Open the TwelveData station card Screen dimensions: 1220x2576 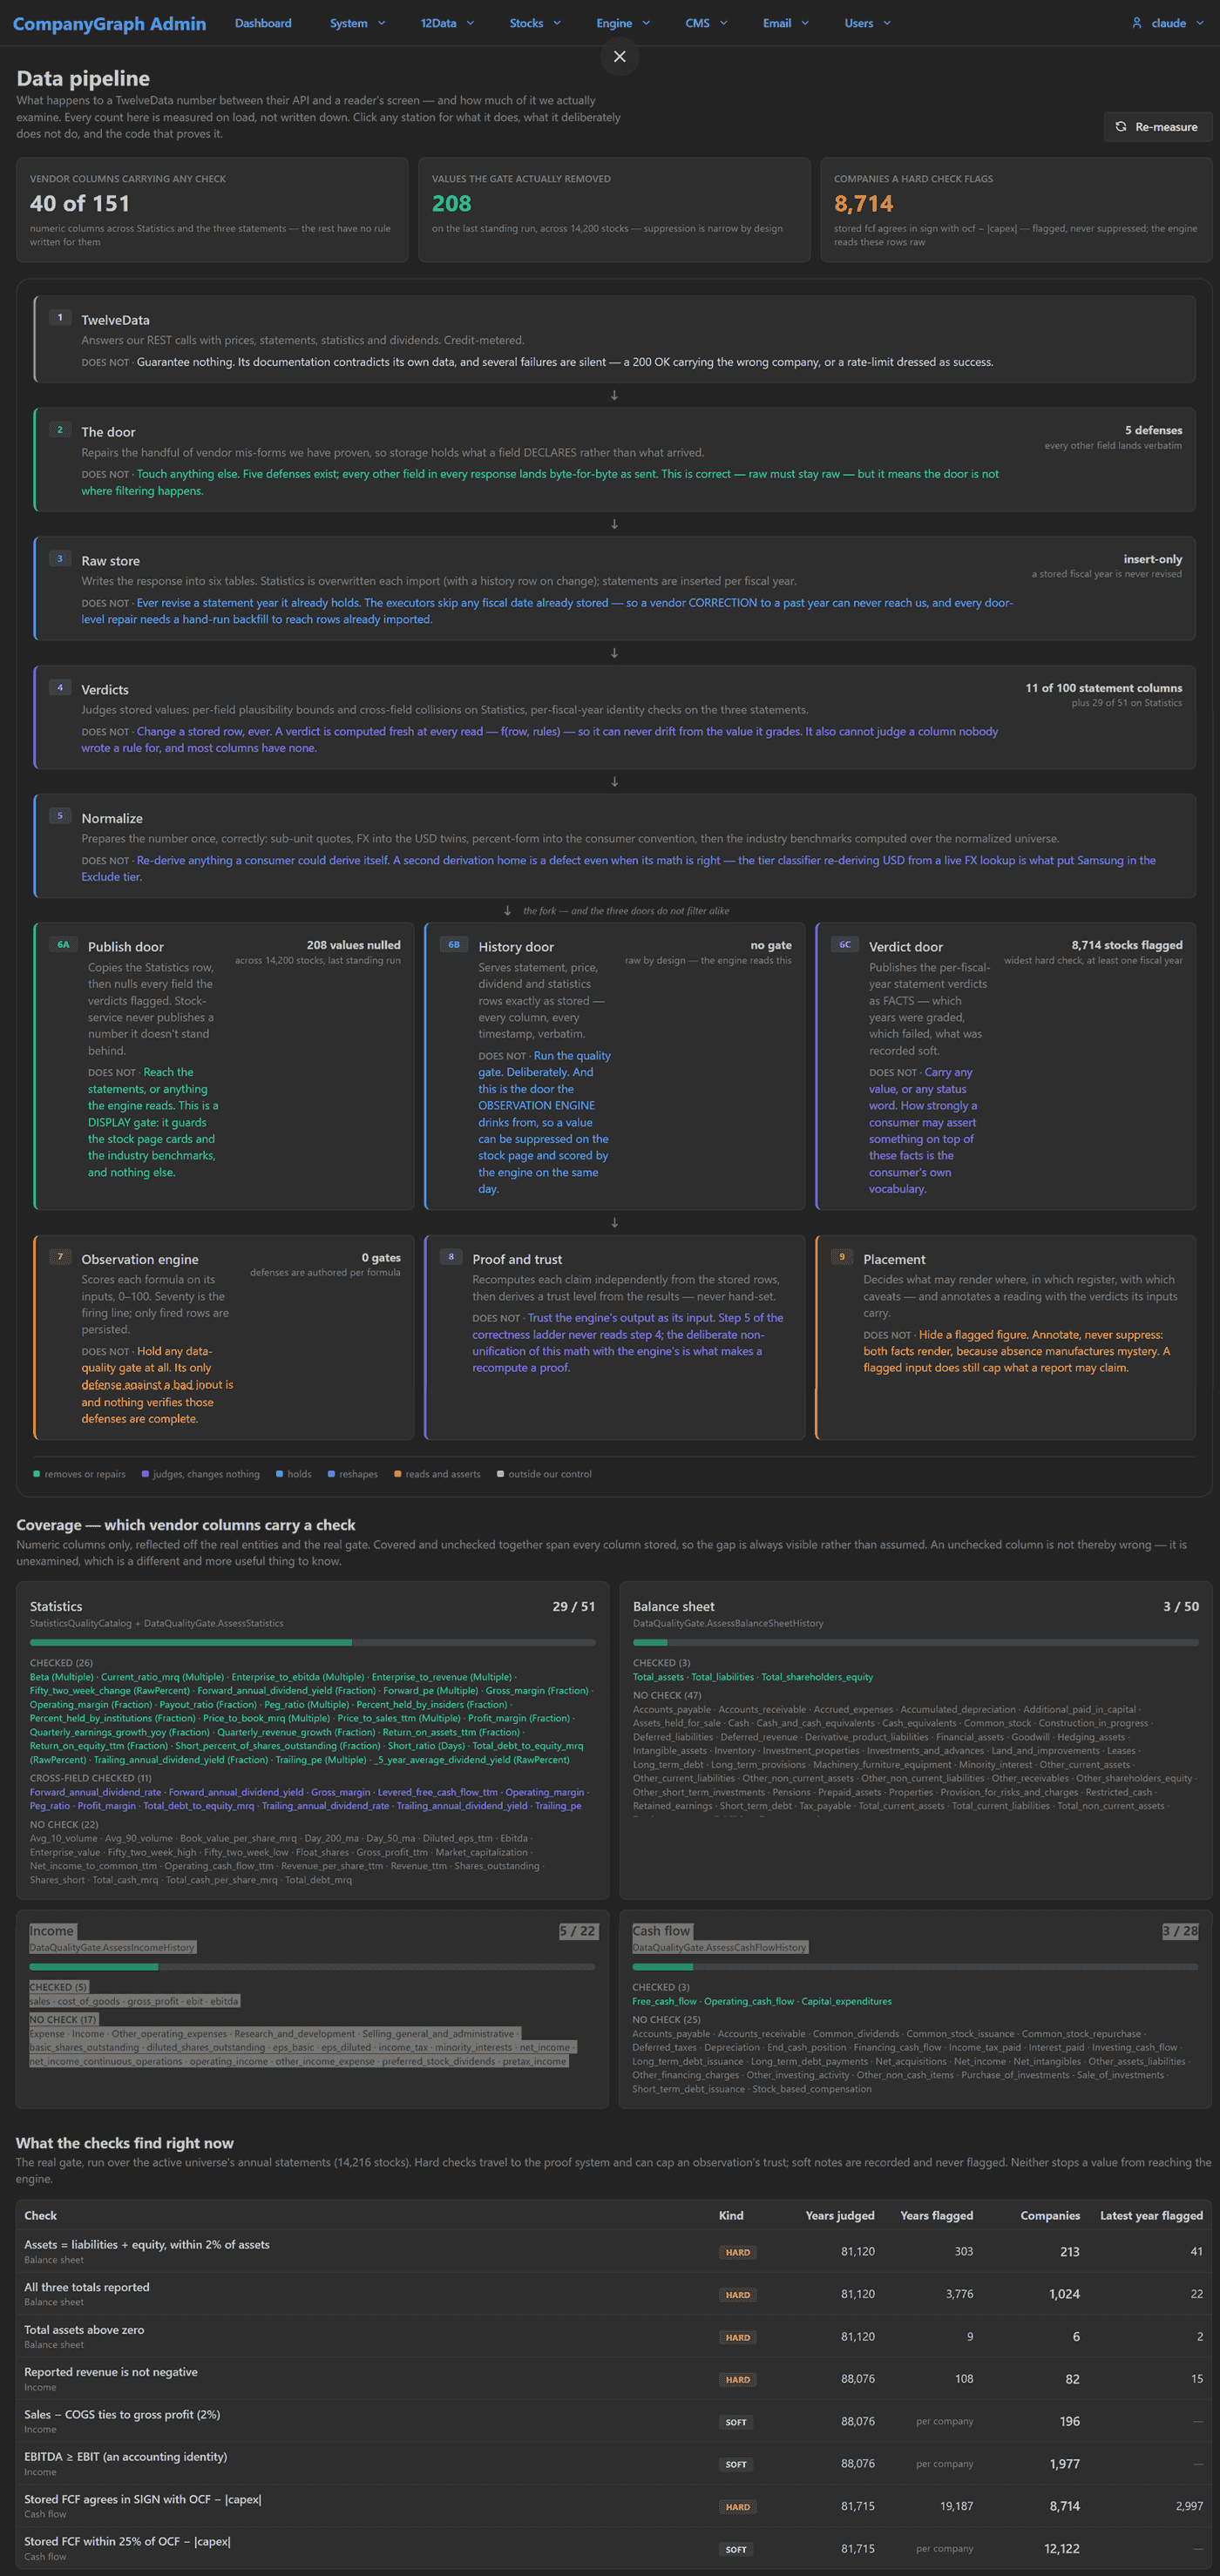point(614,339)
